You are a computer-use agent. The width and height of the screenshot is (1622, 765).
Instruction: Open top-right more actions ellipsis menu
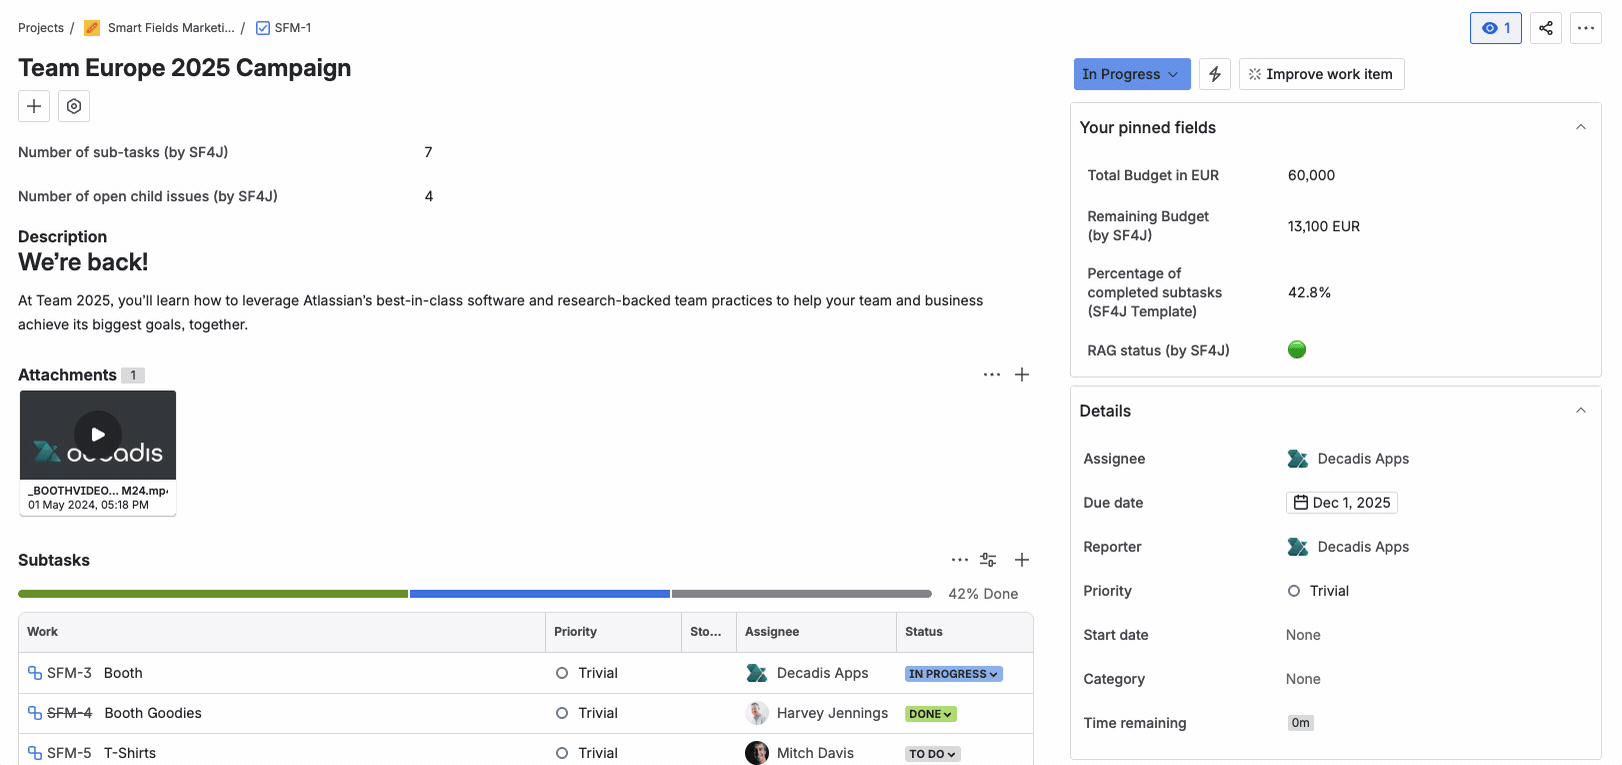[1585, 28]
